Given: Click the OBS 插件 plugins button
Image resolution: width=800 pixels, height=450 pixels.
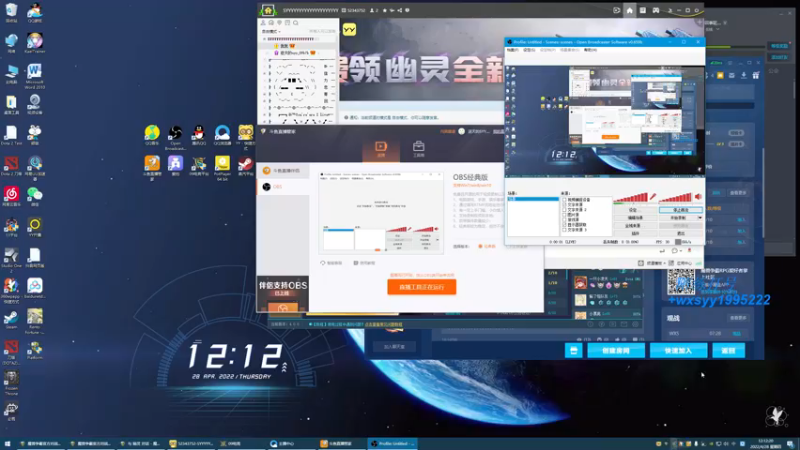Looking at the screenshot, I should 635,234.
